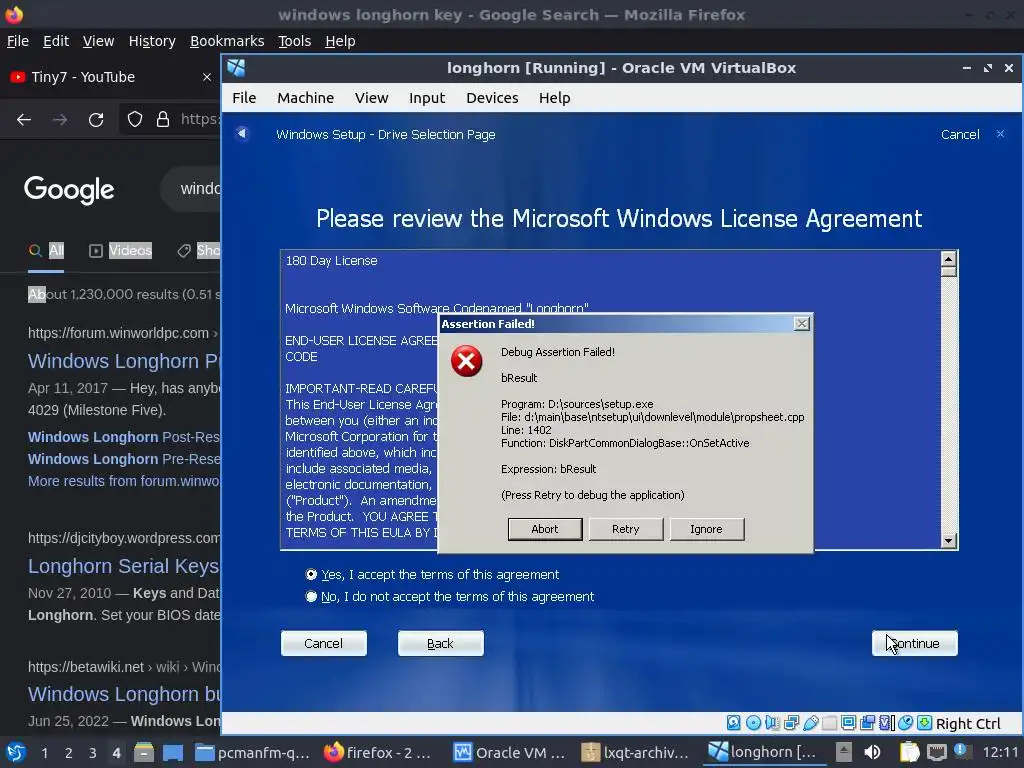Open the VirtualBox Input menu
1024x768 pixels.
coord(427,98)
